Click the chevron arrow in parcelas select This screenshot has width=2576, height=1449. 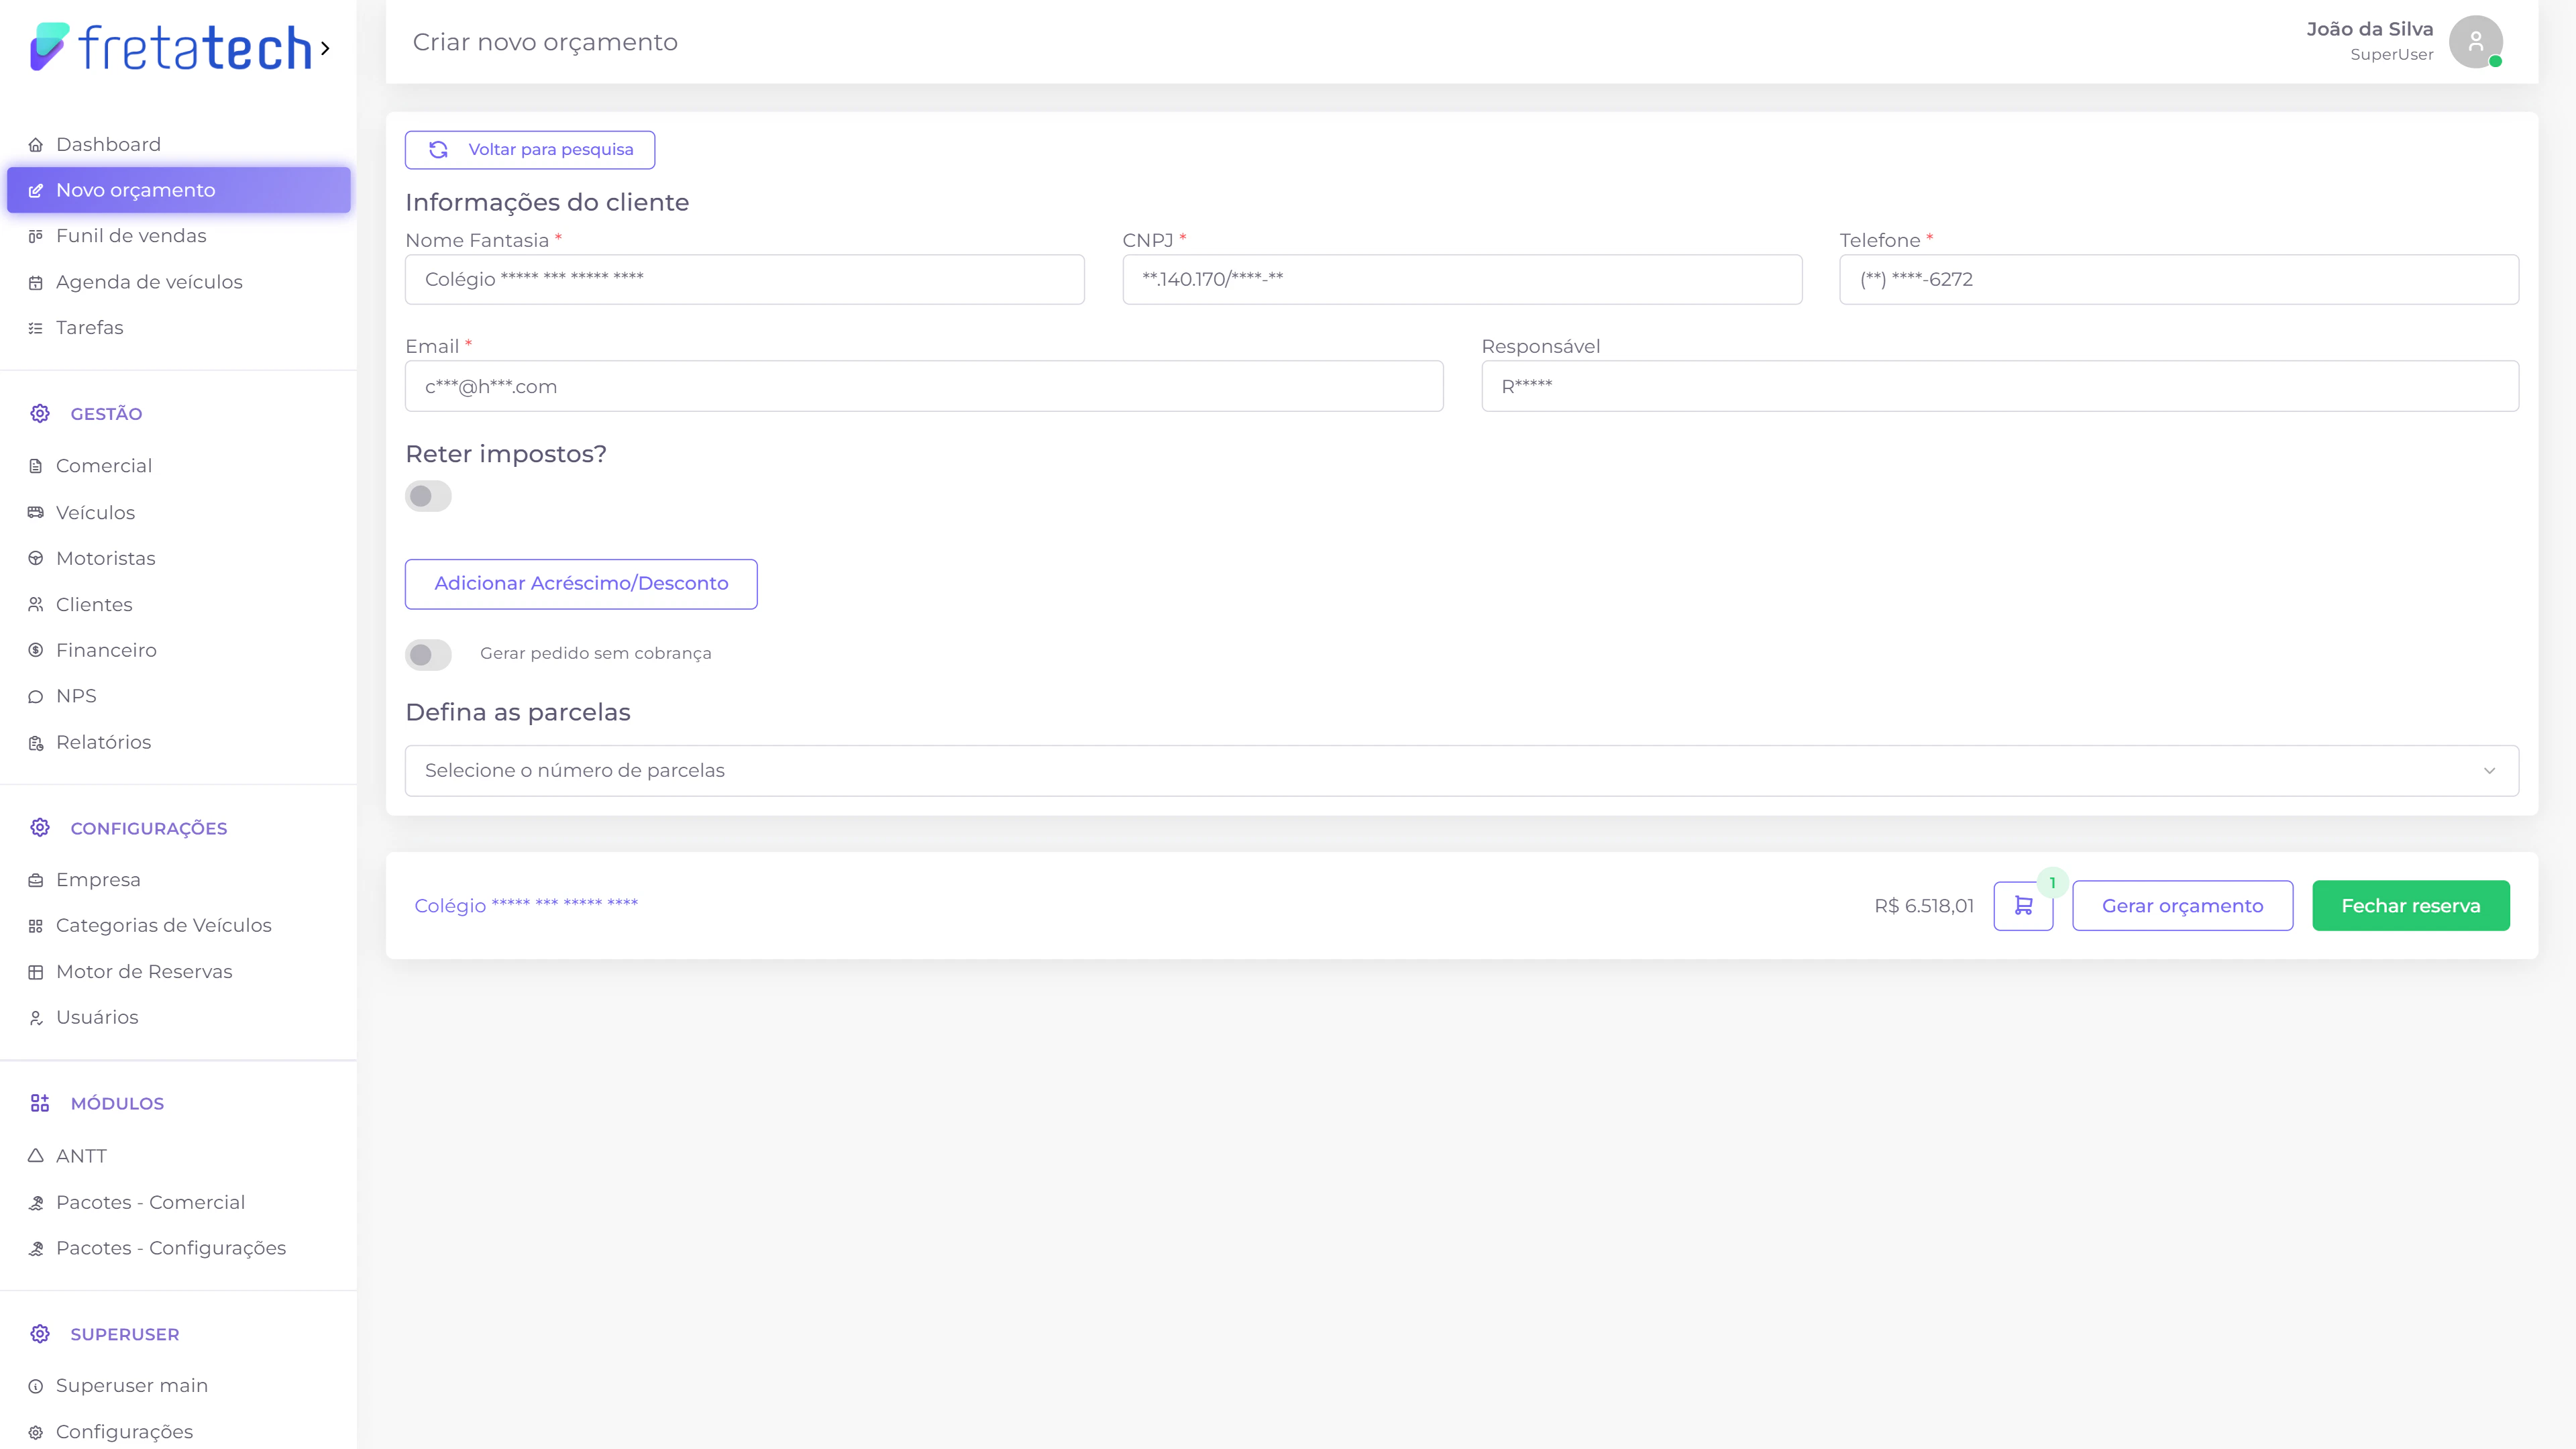click(x=2488, y=770)
